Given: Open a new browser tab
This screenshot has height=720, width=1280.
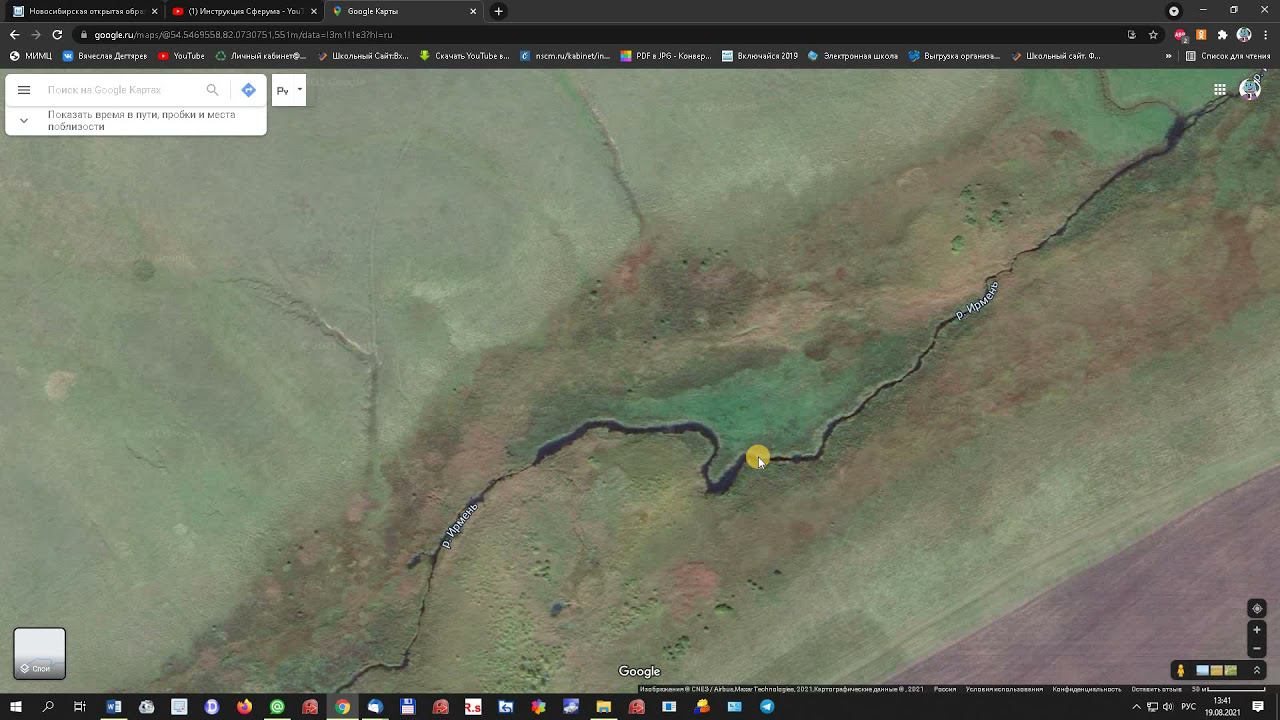Looking at the screenshot, I should (x=498, y=11).
